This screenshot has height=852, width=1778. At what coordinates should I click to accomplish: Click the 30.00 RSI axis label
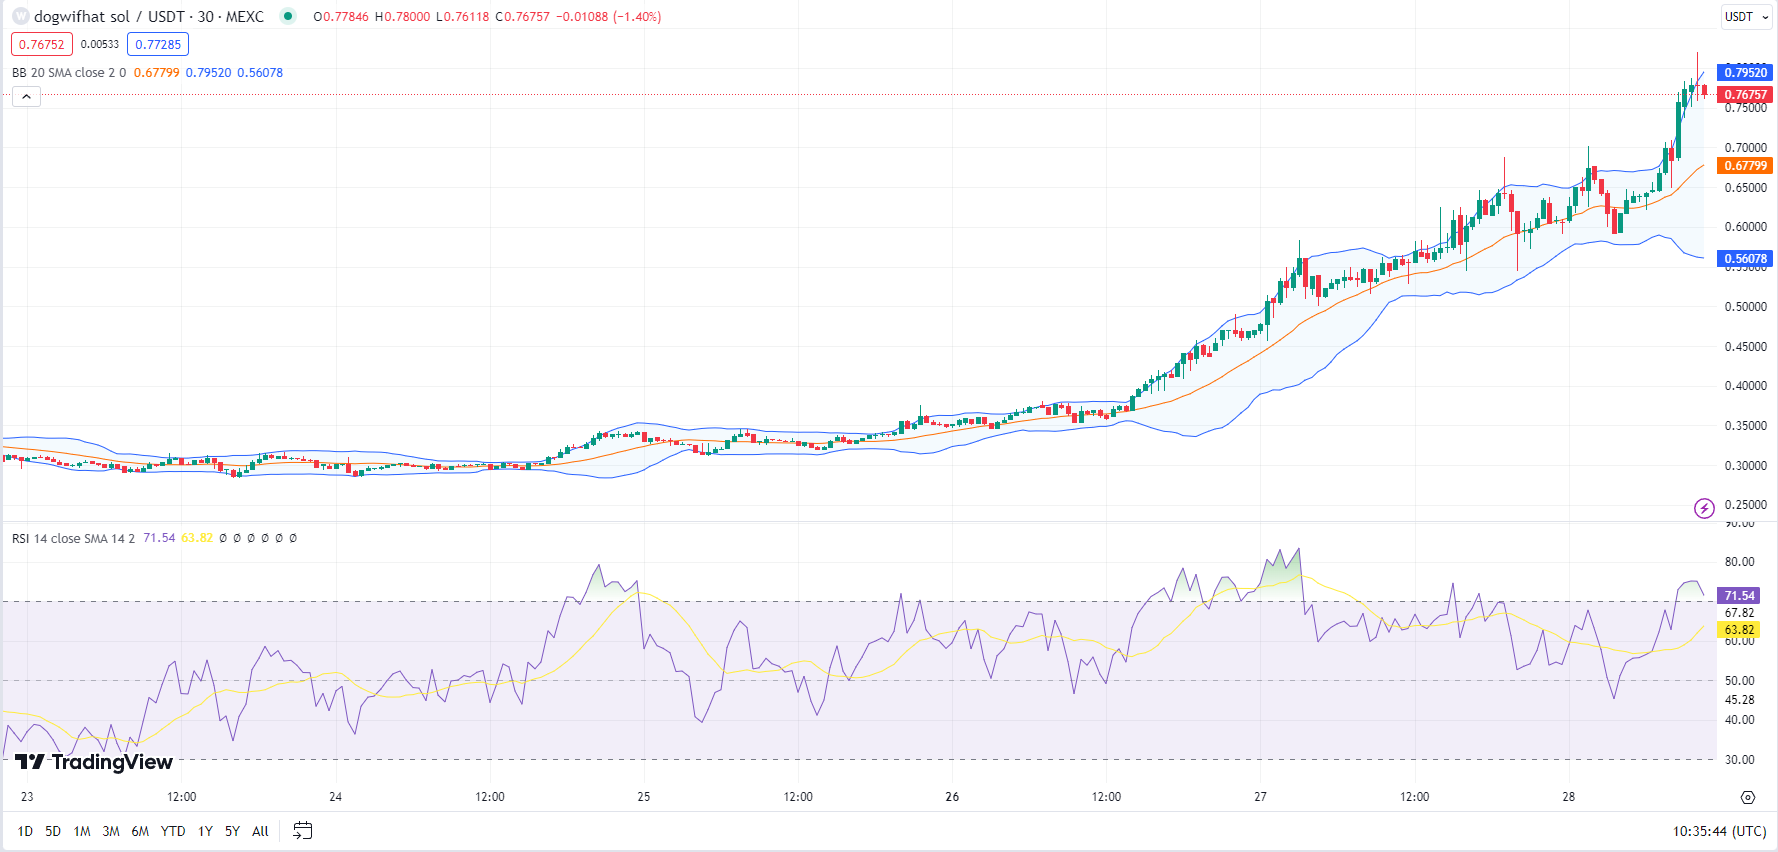click(x=1739, y=760)
